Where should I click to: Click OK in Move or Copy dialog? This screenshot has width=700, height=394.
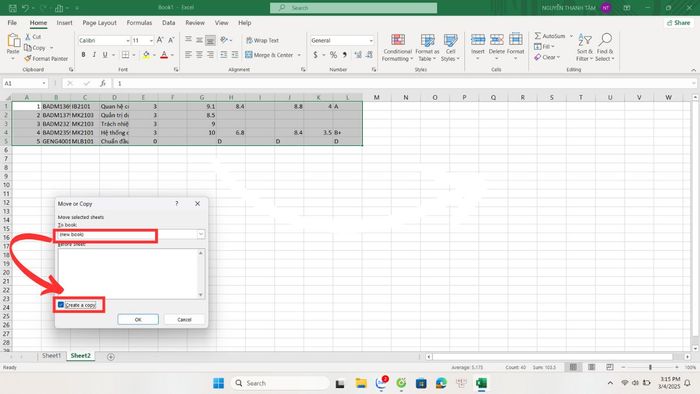pyautogui.click(x=138, y=319)
